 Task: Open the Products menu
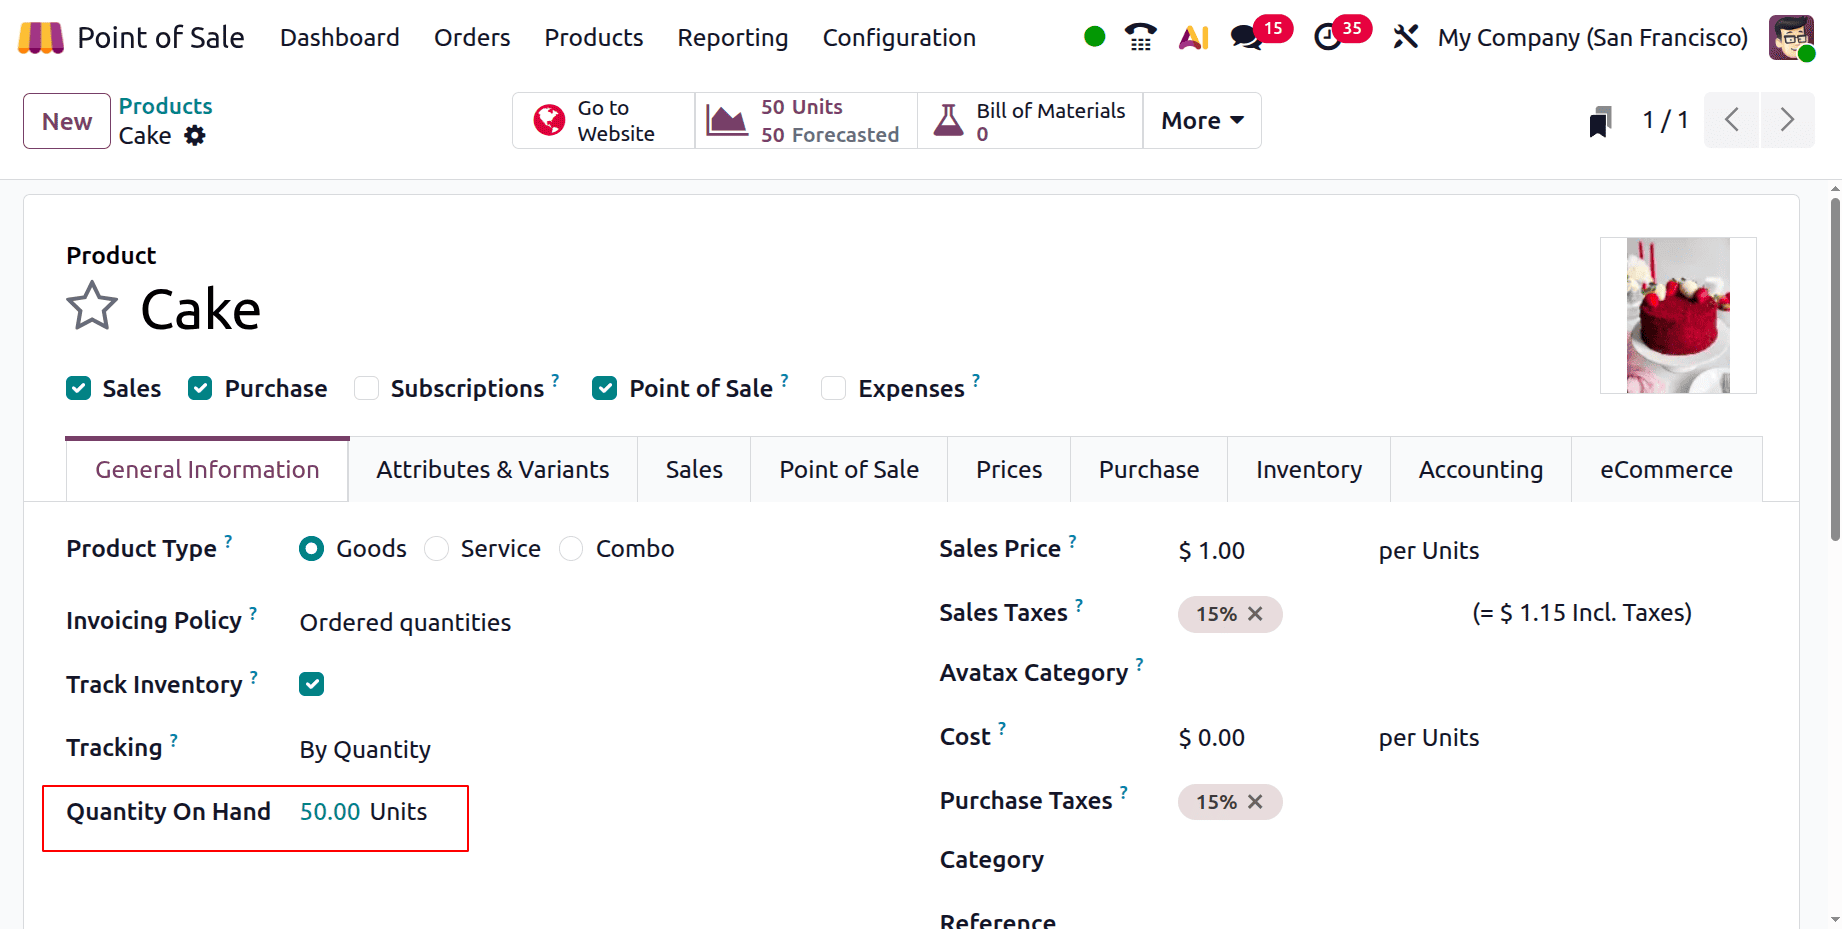[x=594, y=38]
